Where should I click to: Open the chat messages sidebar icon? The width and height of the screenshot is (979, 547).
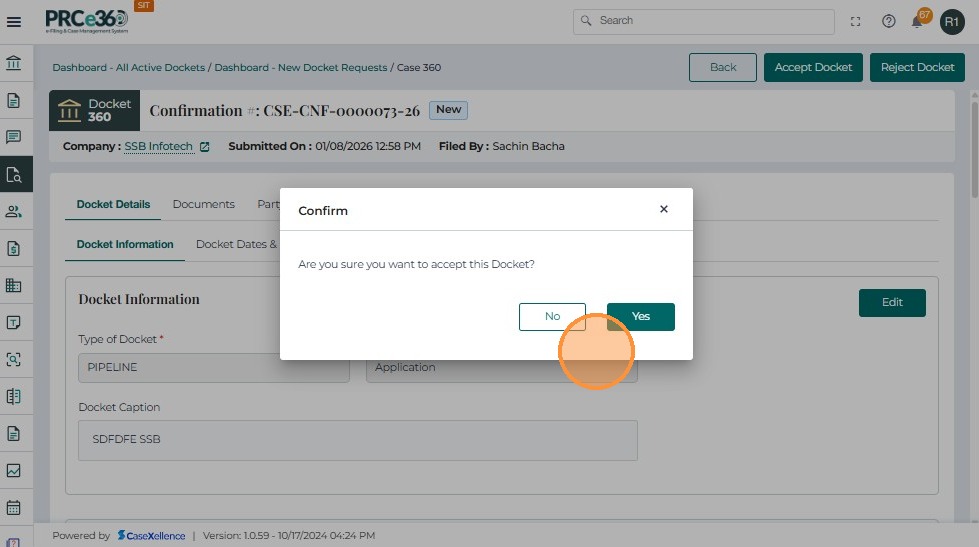[x=14, y=136]
